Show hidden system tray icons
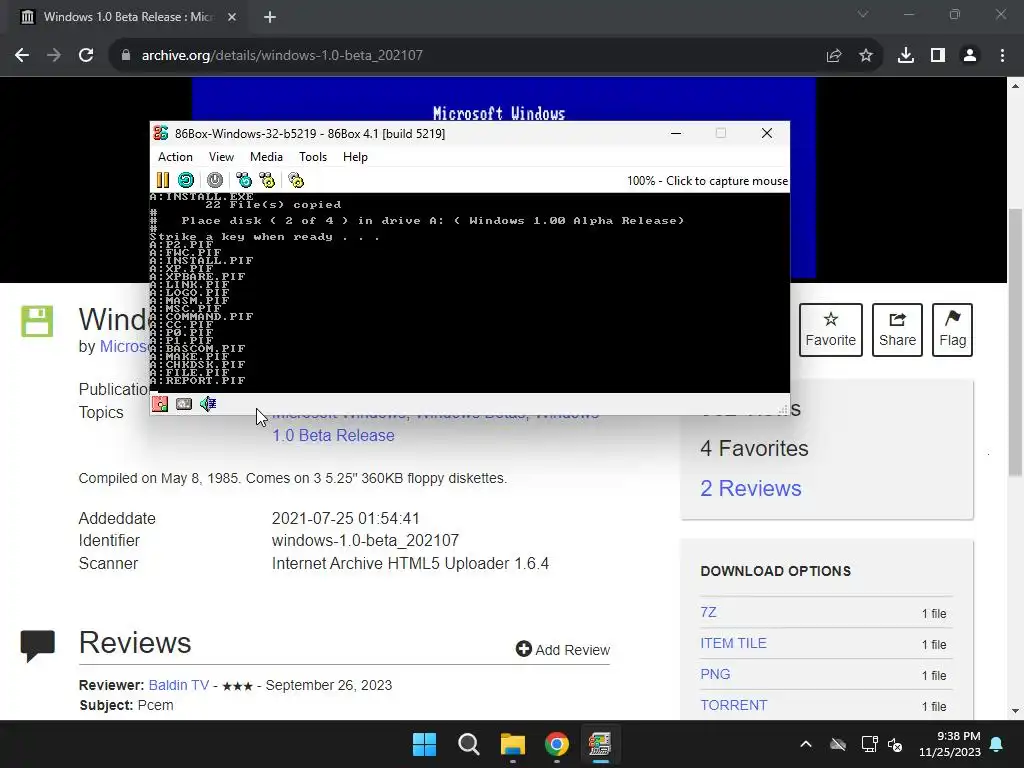Viewport: 1024px width, 768px height. pyautogui.click(x=806, y=744)
